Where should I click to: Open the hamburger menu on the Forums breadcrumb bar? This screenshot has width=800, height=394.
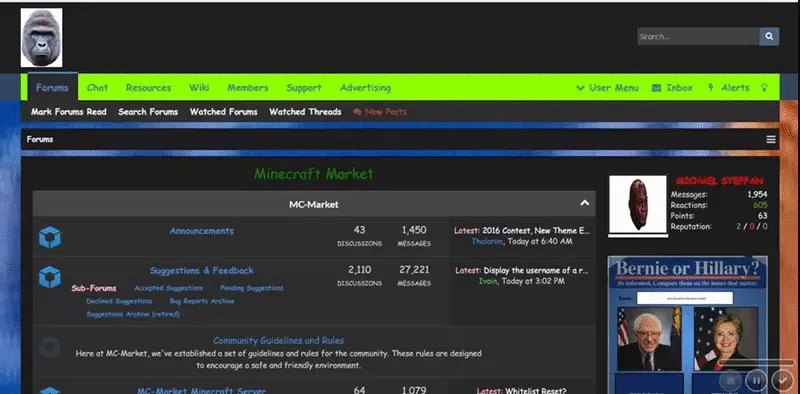[x=771, y=139]
